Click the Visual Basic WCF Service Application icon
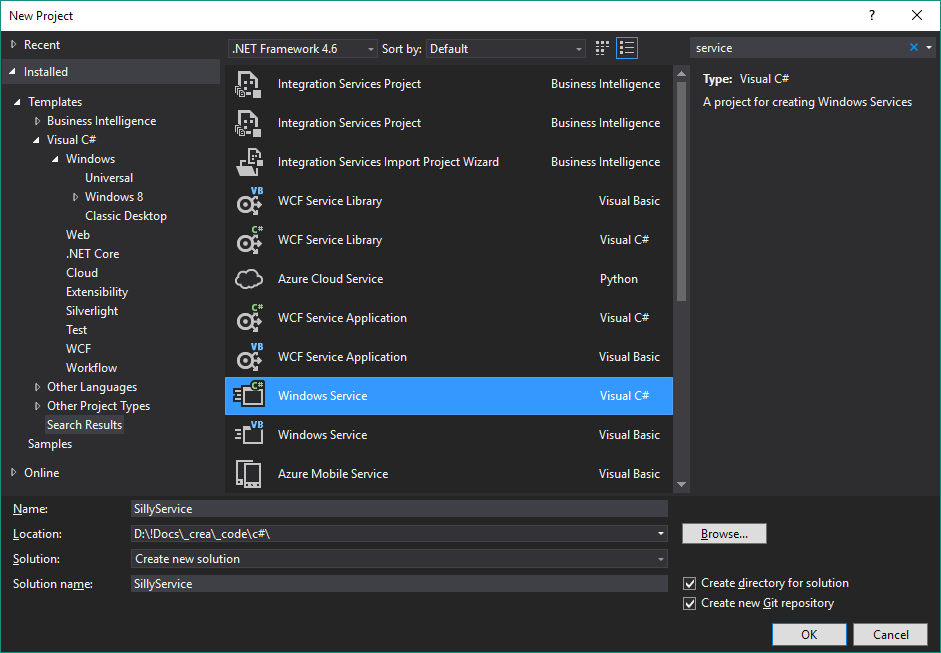941x653 pixels. [248, 357]
